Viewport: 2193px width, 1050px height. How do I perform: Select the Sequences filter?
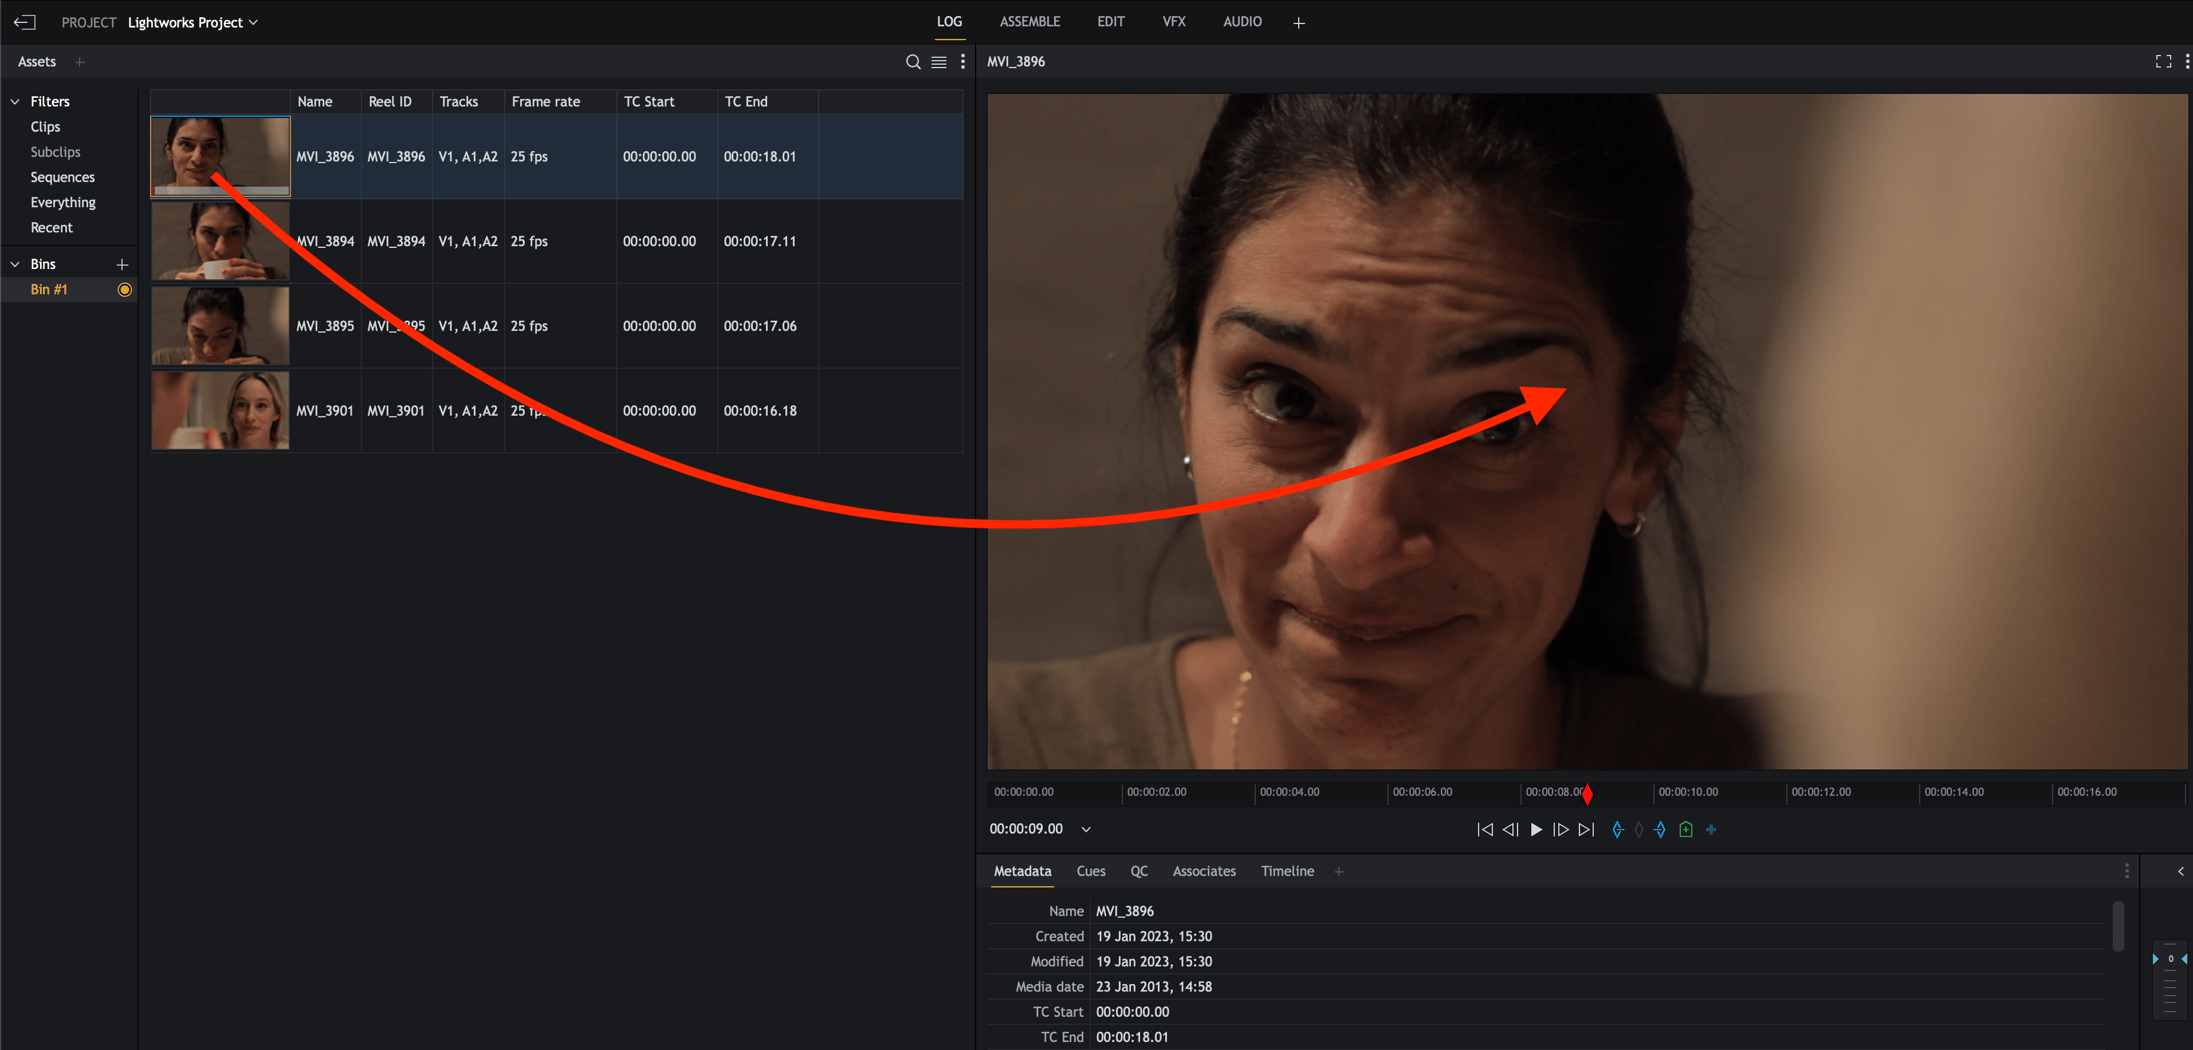62,177
